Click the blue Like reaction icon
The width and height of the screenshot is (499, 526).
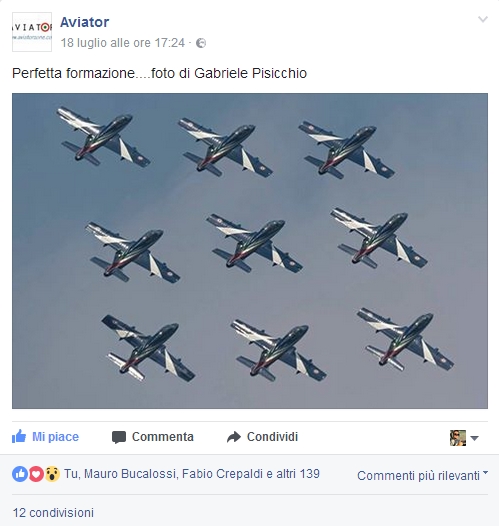tap(20, 474)
